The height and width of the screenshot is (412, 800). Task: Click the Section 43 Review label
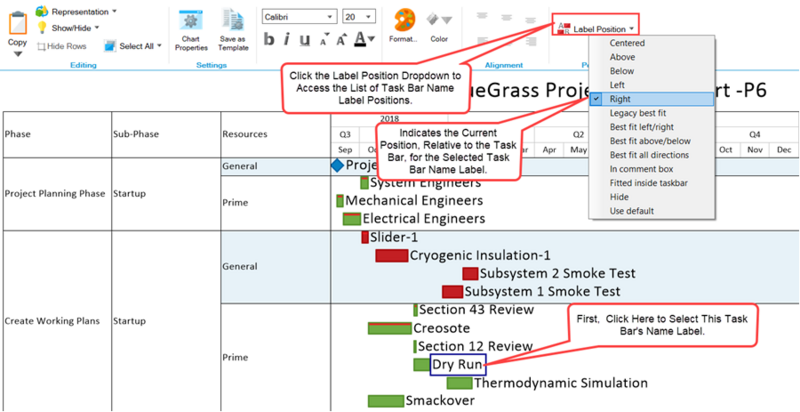click(477, 310)
